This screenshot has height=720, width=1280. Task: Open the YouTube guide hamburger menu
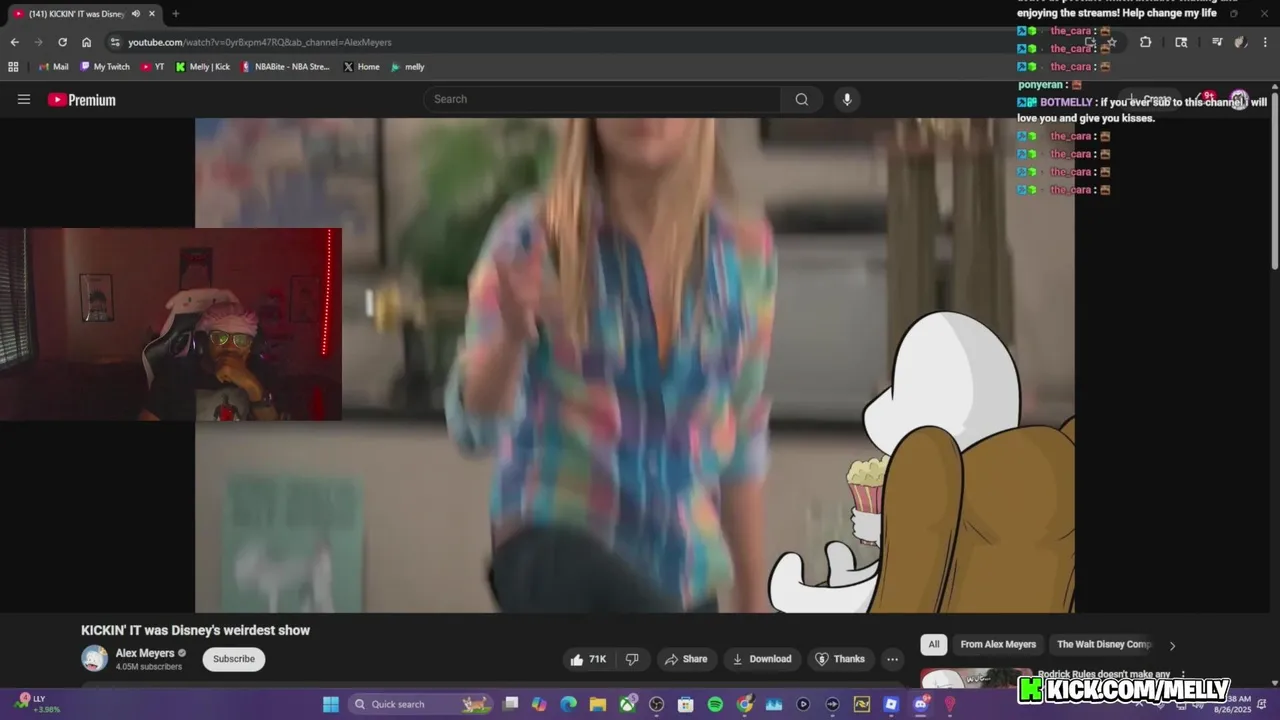[24, 99]
